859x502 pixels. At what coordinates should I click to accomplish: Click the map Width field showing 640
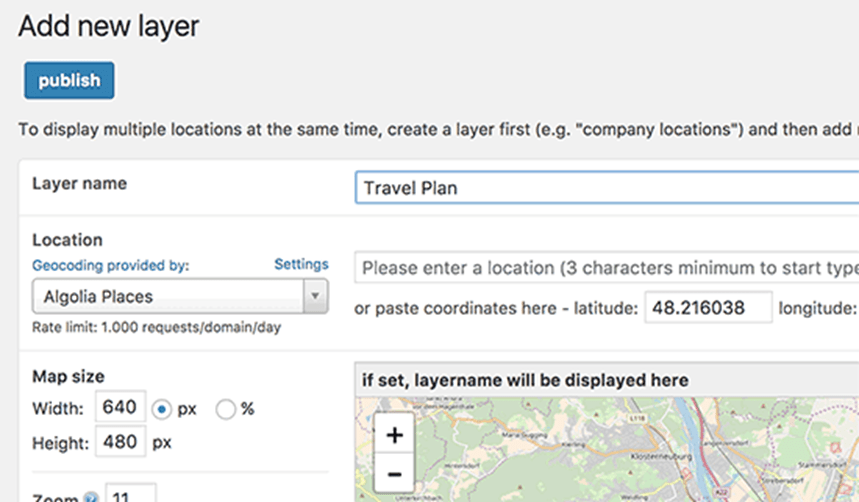pos(121,408)
